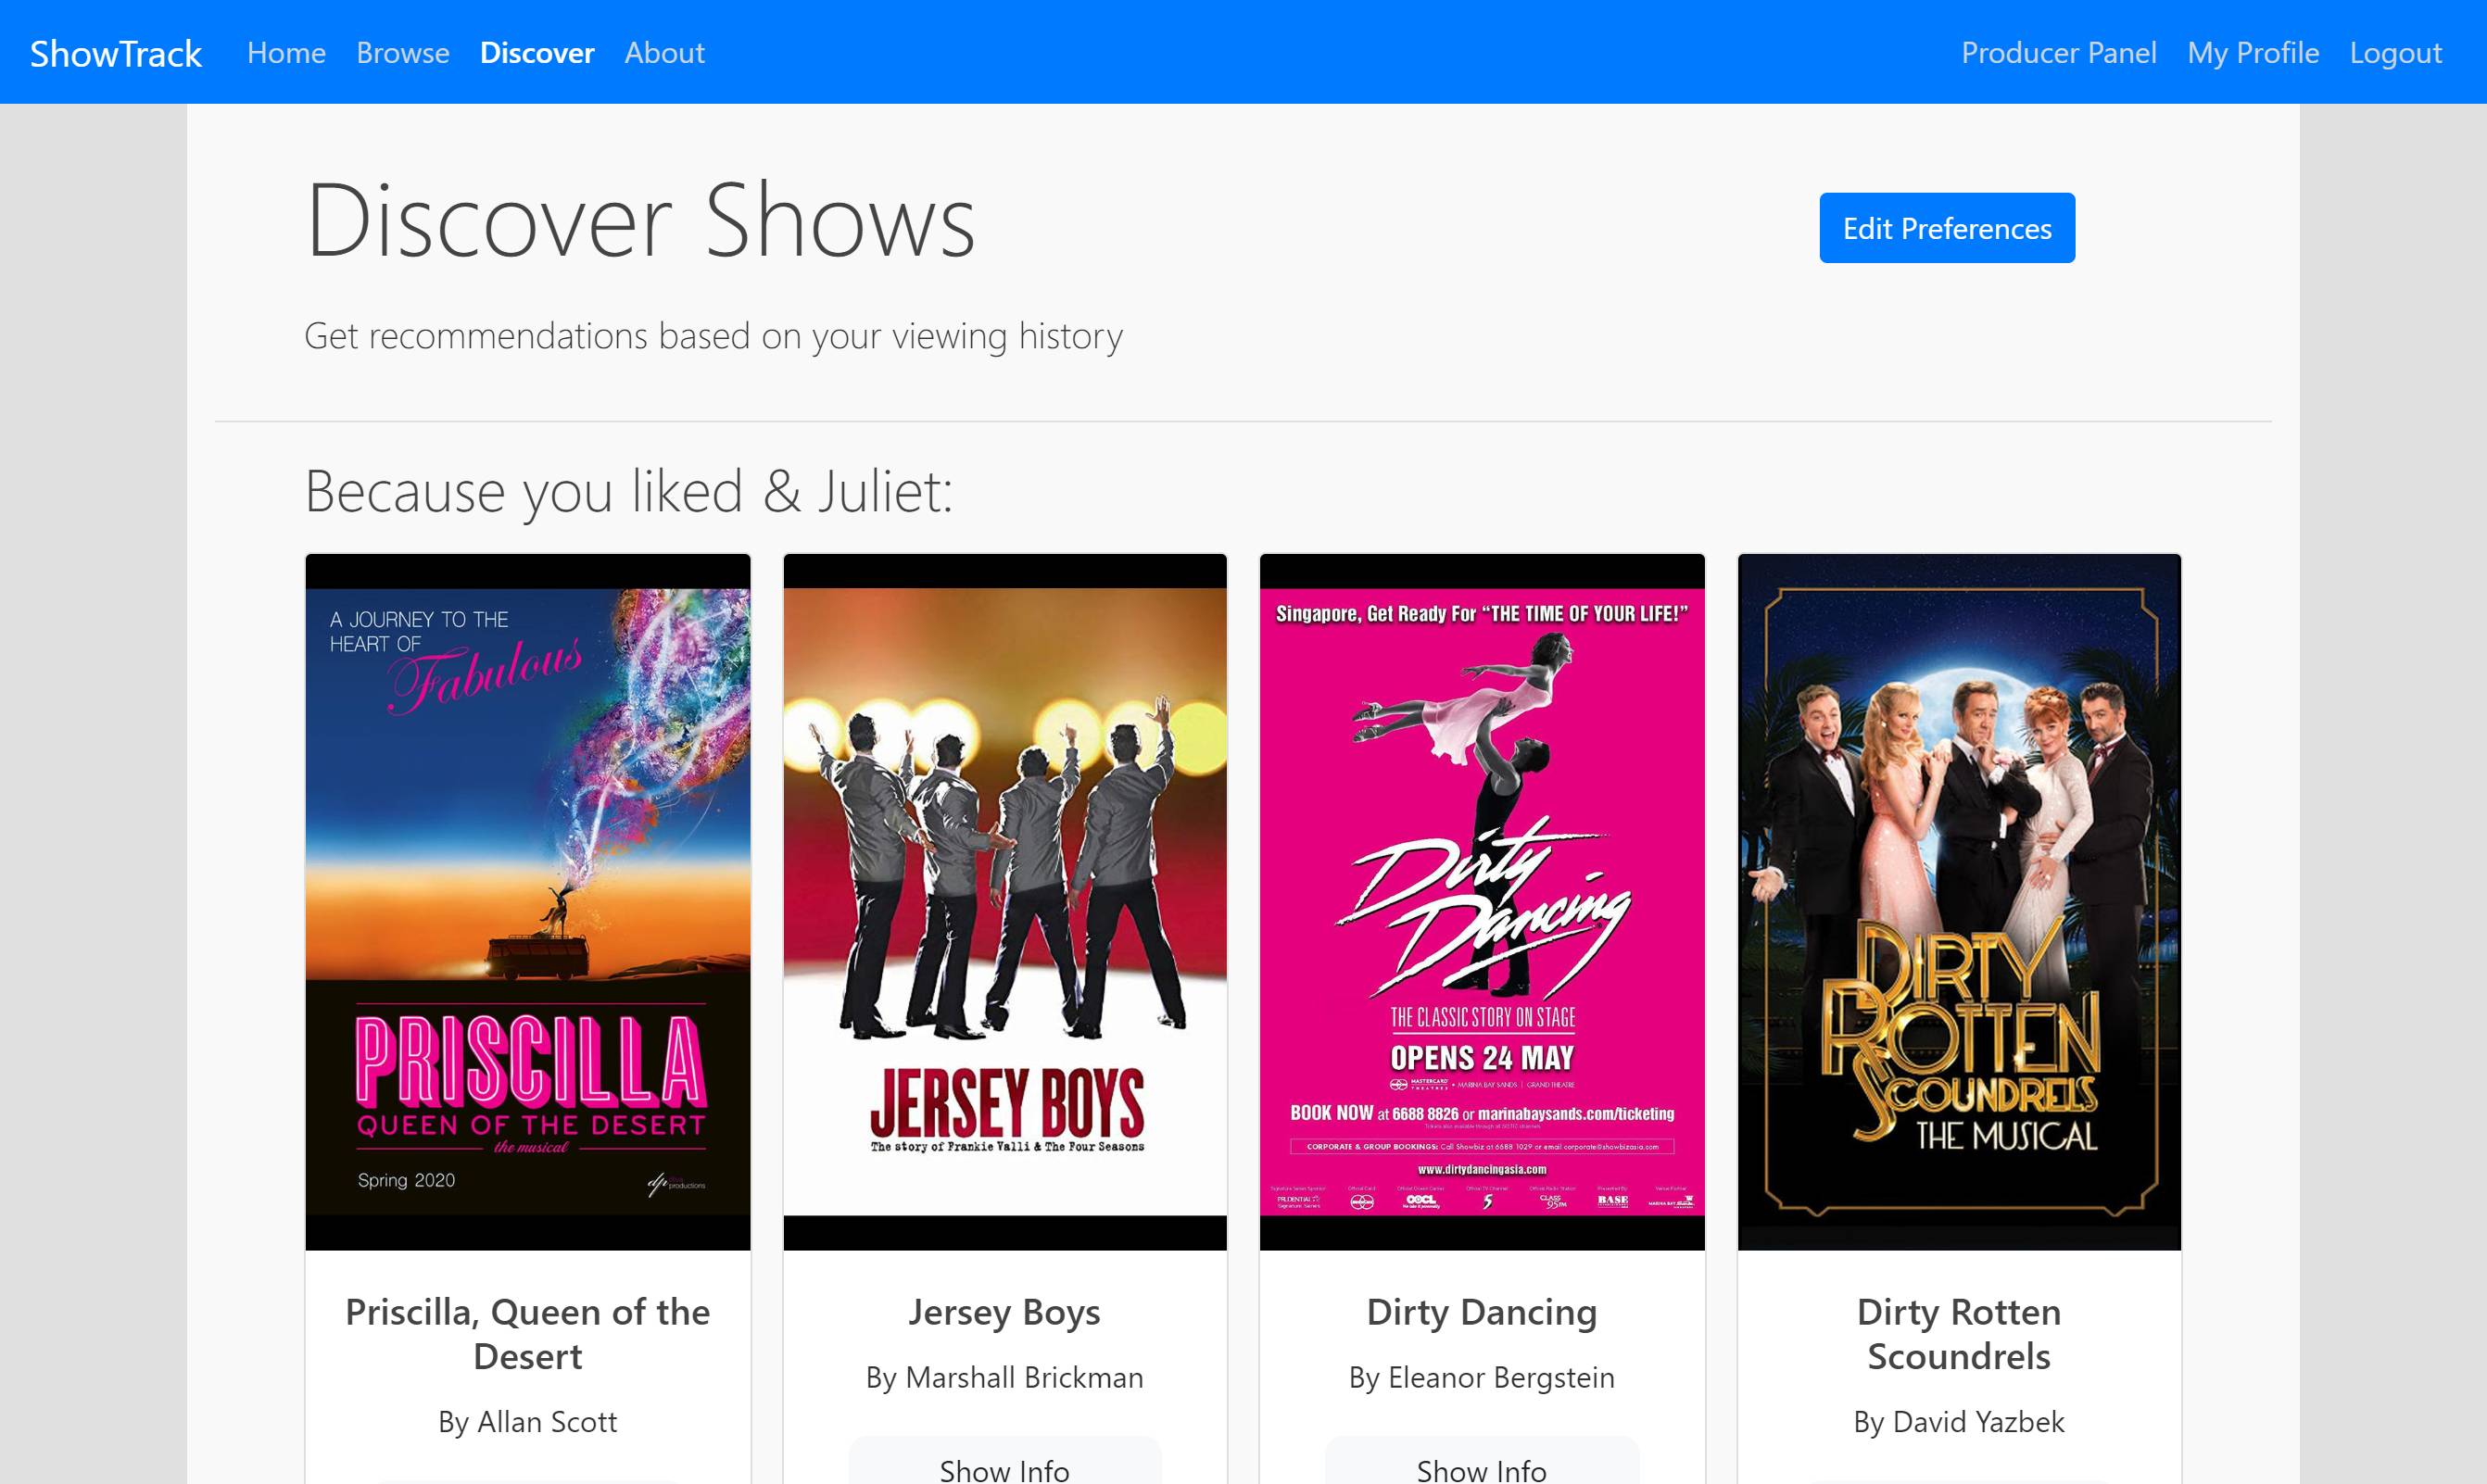Open the About page
Screen dimensions: 2487x1484
[664, 53]
